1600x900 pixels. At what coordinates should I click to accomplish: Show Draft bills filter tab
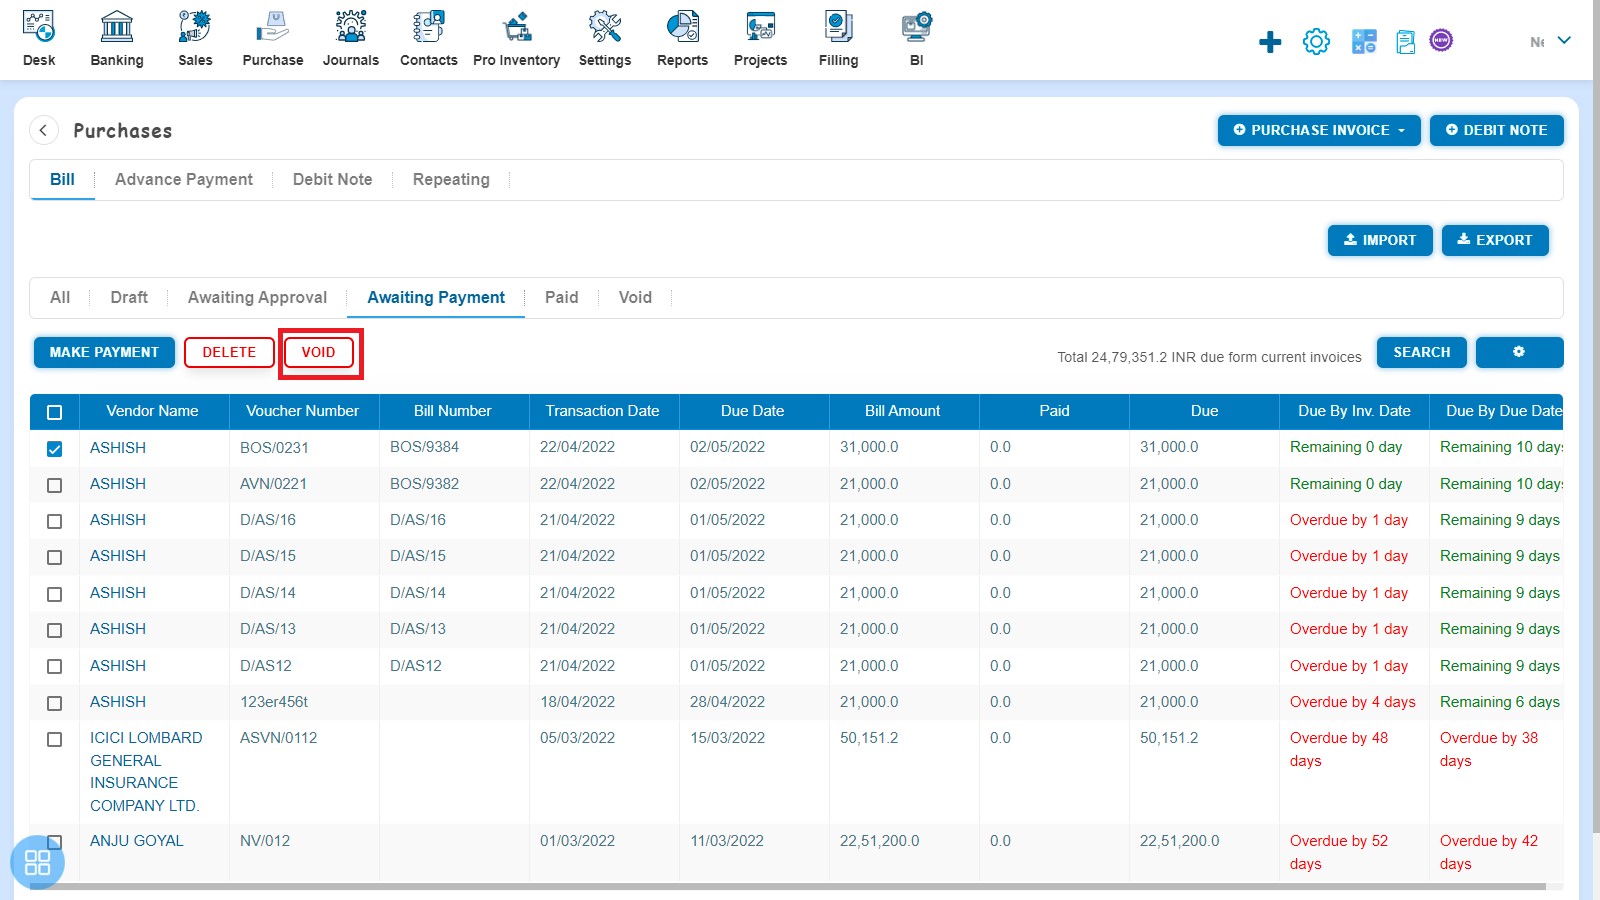click(x=129, y=297)
